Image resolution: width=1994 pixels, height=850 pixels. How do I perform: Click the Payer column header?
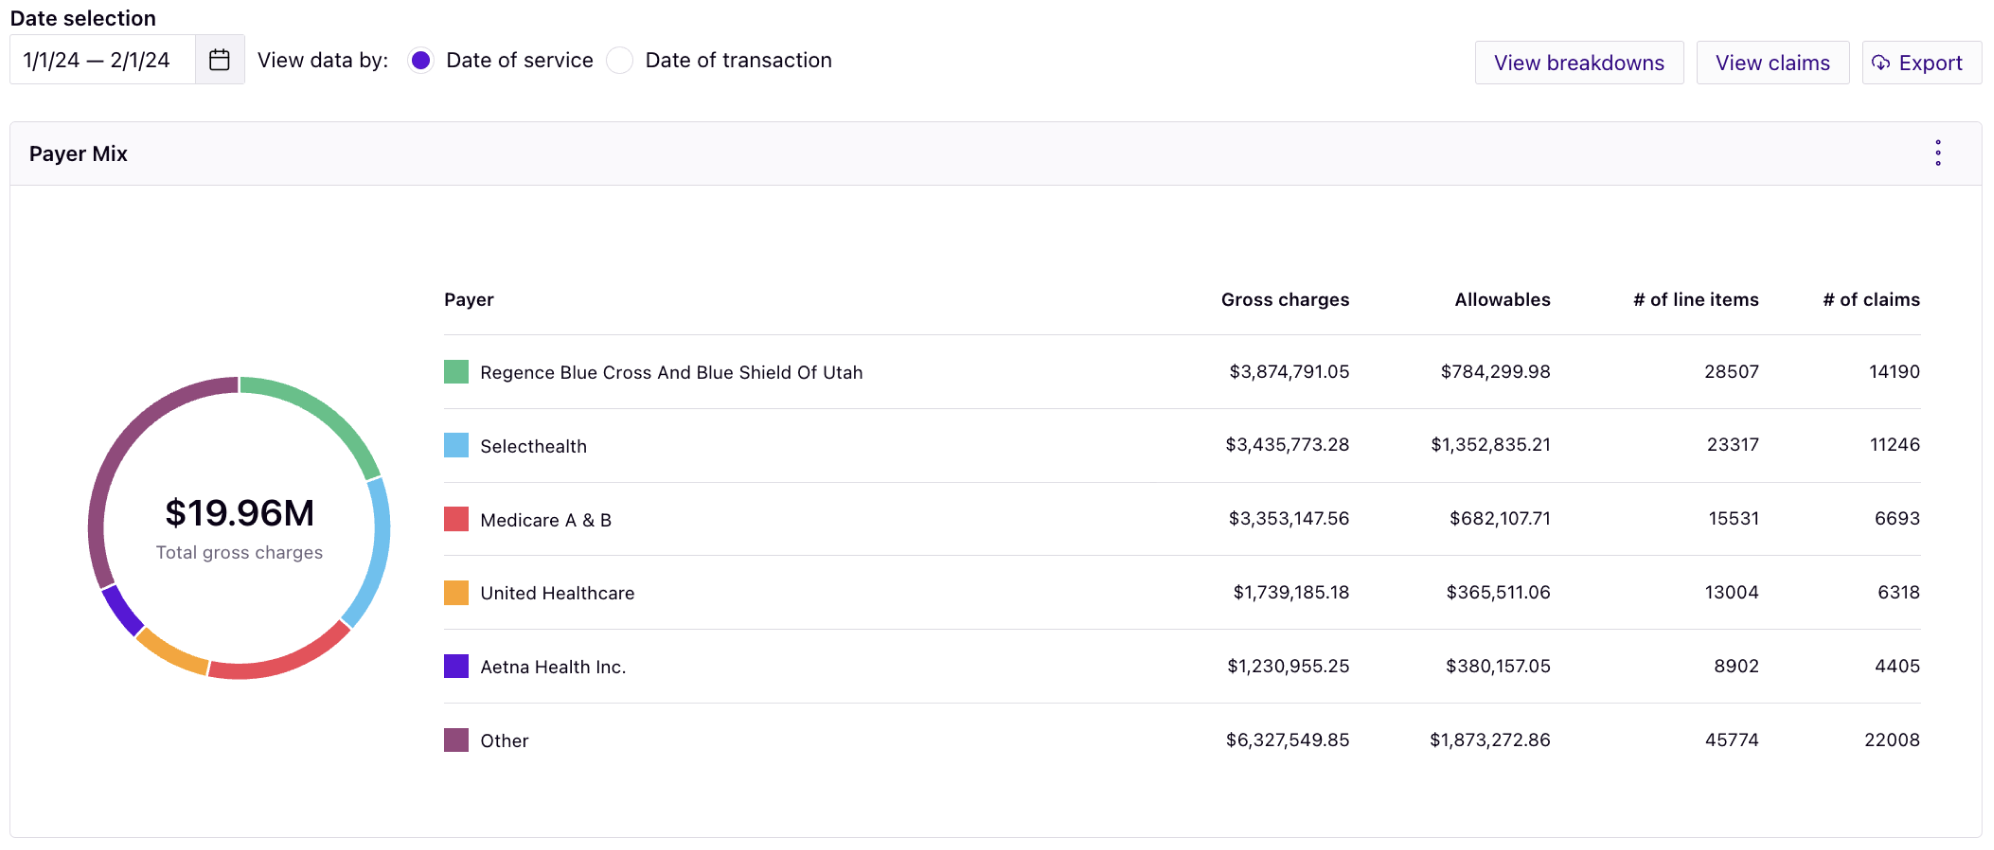click(469, 300)
